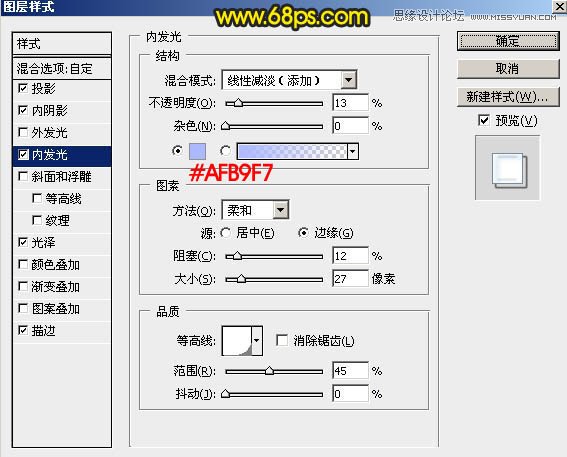Select the 内阴影 style row label
This screenshot has width=567, height=457.
[x=49, y=110]
